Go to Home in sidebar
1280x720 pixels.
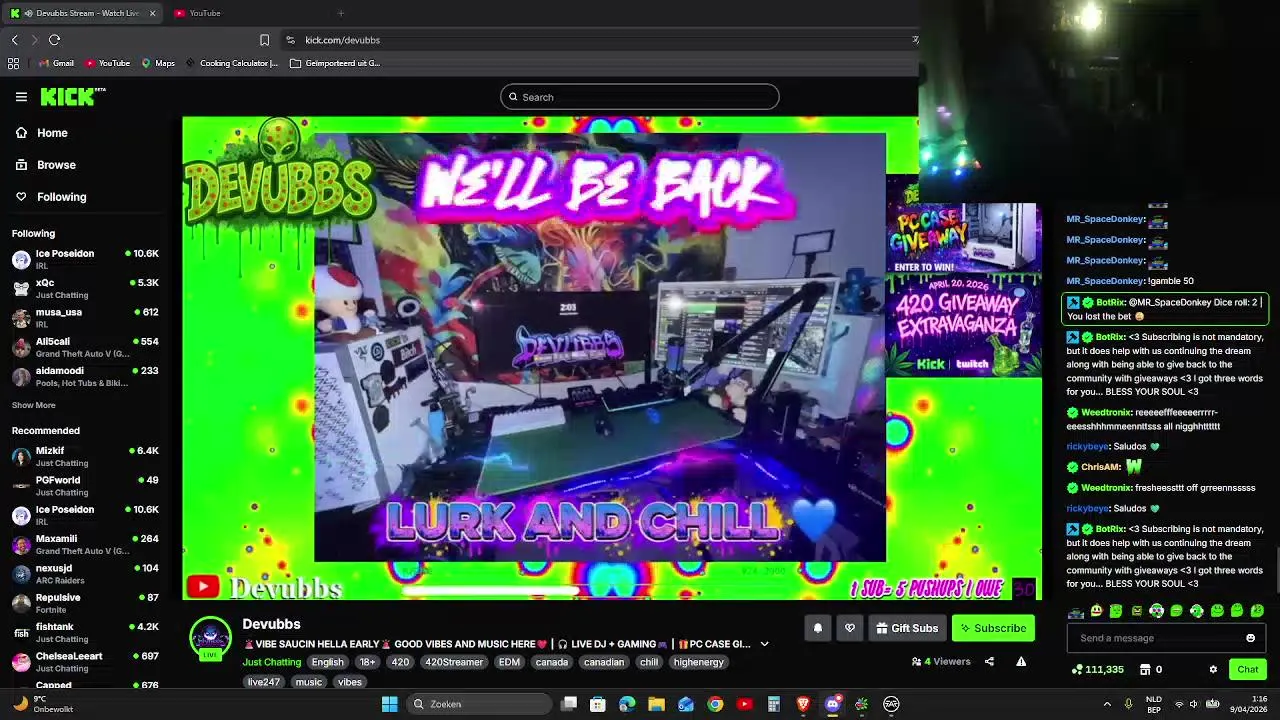click(42, 133)
